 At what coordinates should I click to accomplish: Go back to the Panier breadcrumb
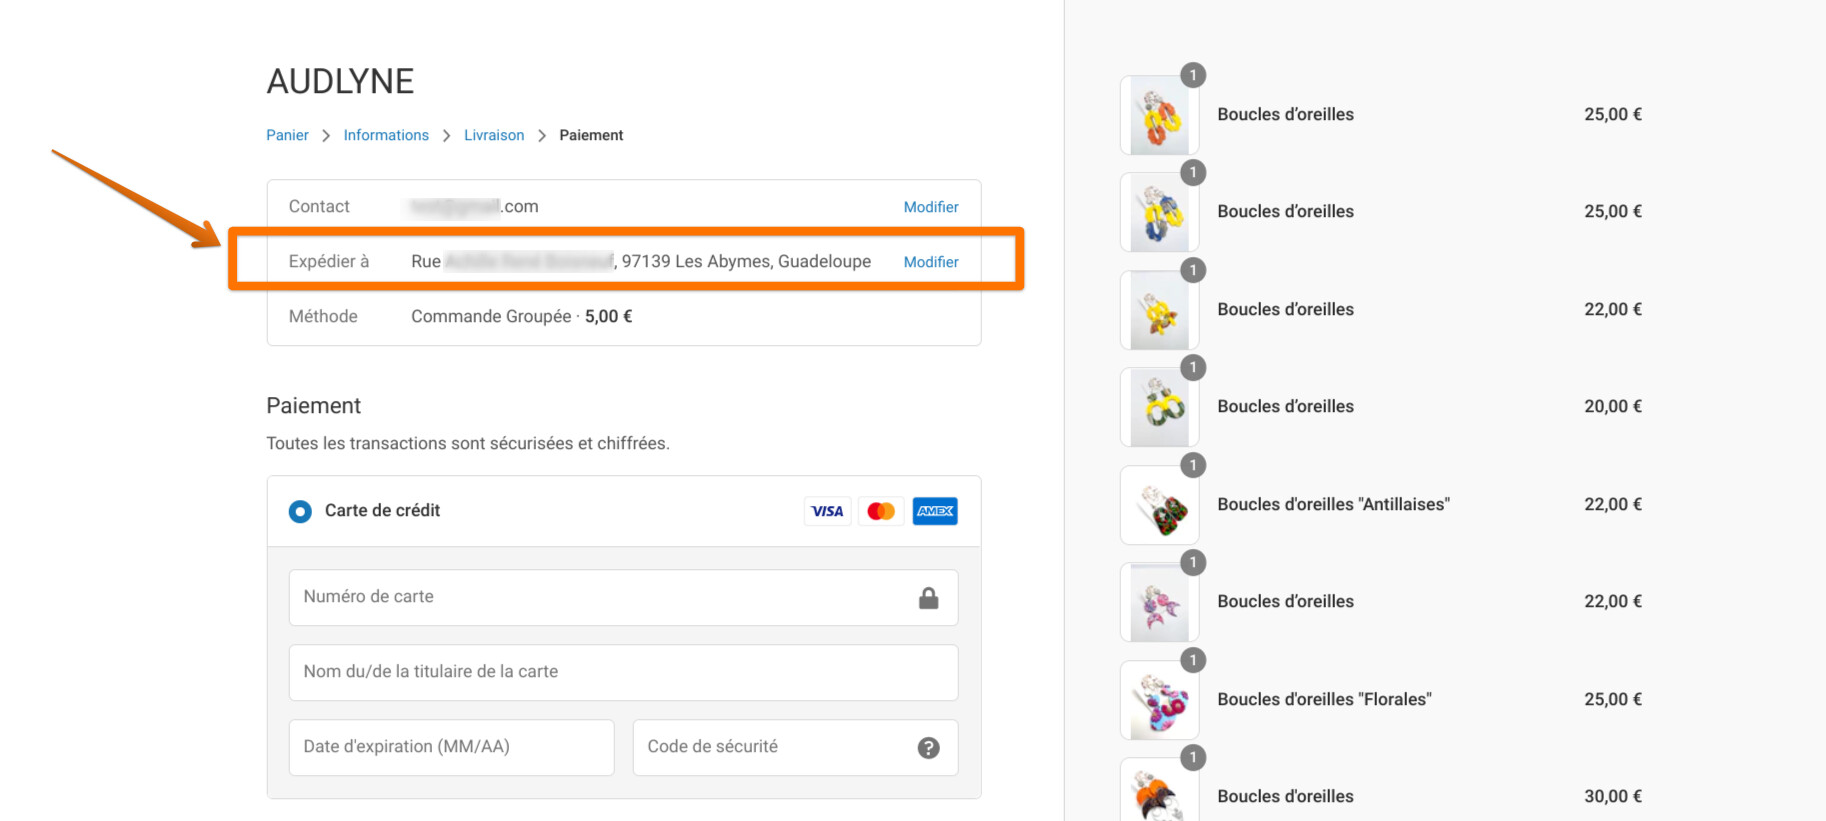pyautogui.click(x=287, y=135)
